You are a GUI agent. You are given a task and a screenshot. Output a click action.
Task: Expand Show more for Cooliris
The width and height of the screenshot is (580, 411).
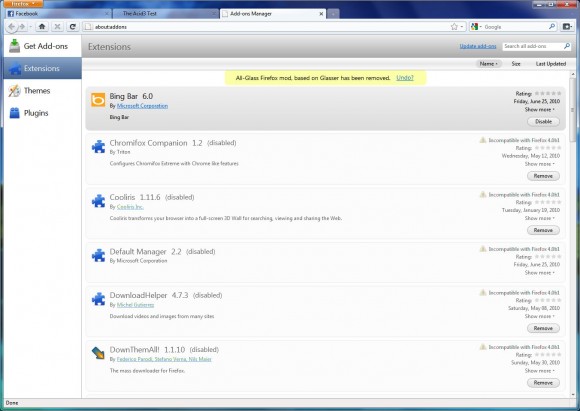[x=539, y=218]
